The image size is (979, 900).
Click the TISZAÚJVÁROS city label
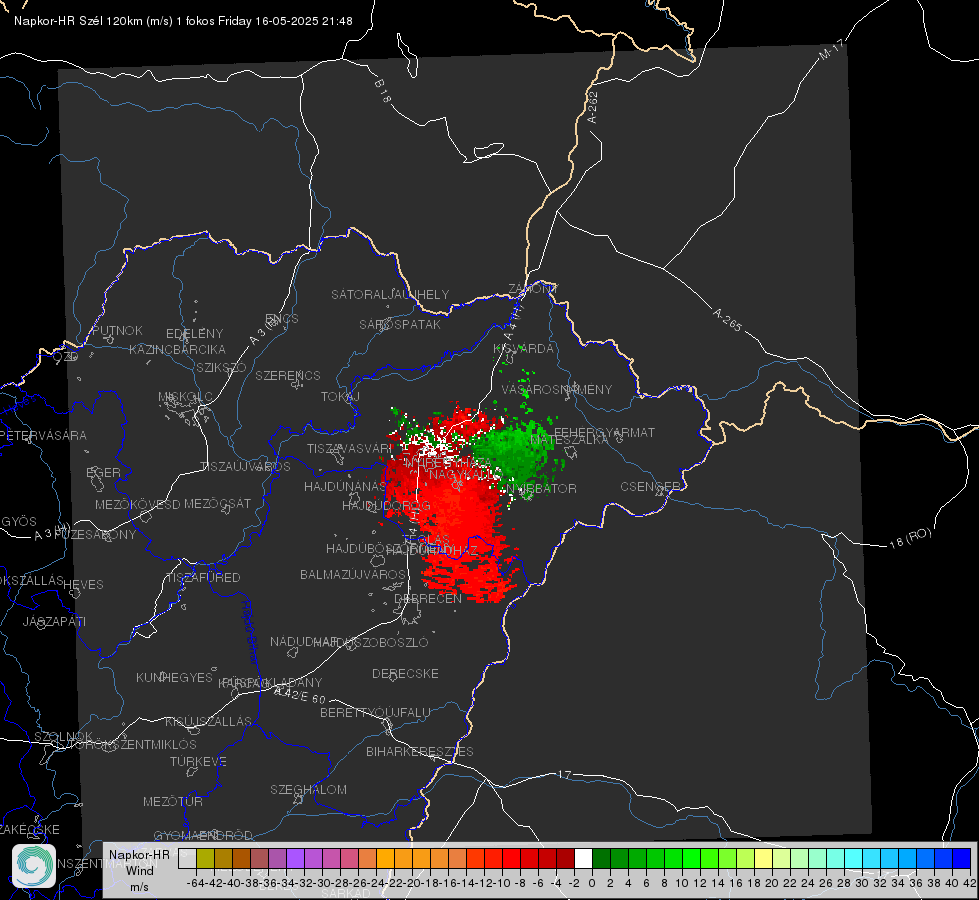[245, 467]
